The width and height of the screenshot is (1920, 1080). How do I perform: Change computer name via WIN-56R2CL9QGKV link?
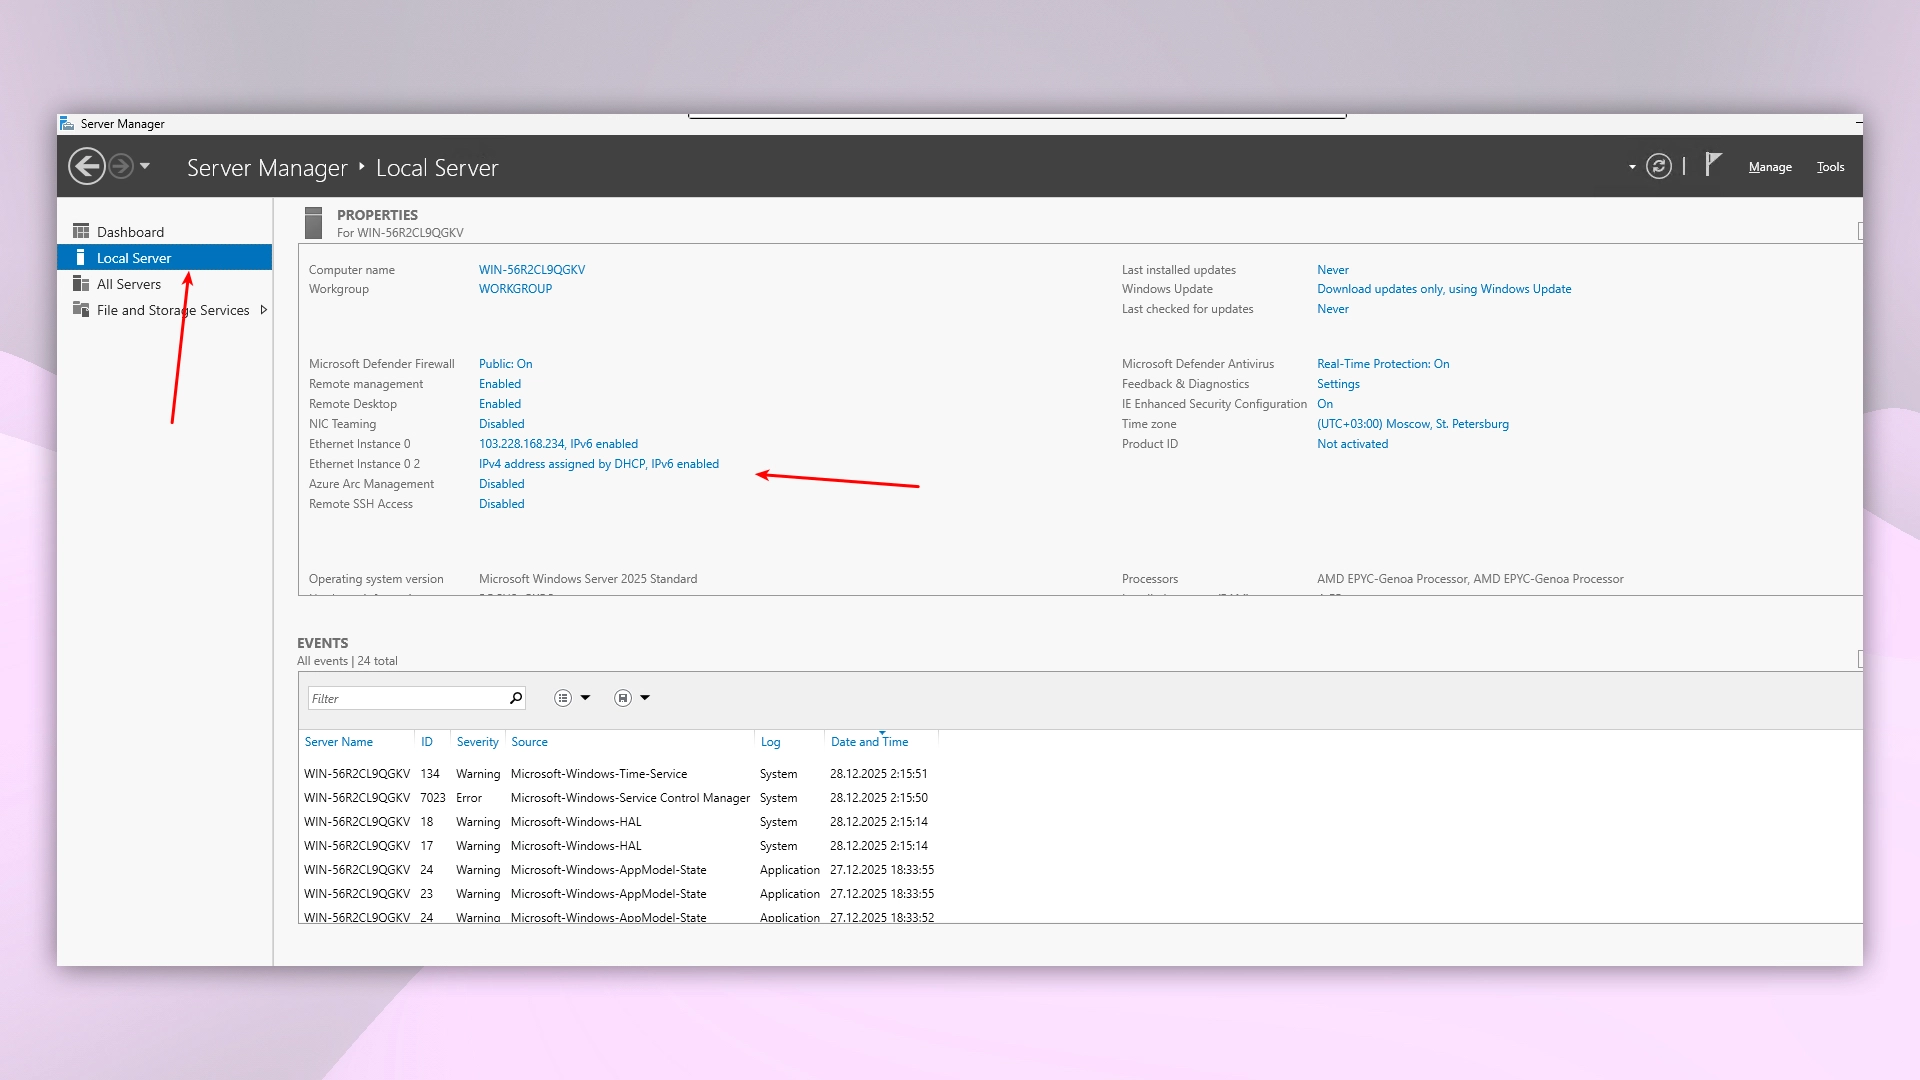coord(531,269)
